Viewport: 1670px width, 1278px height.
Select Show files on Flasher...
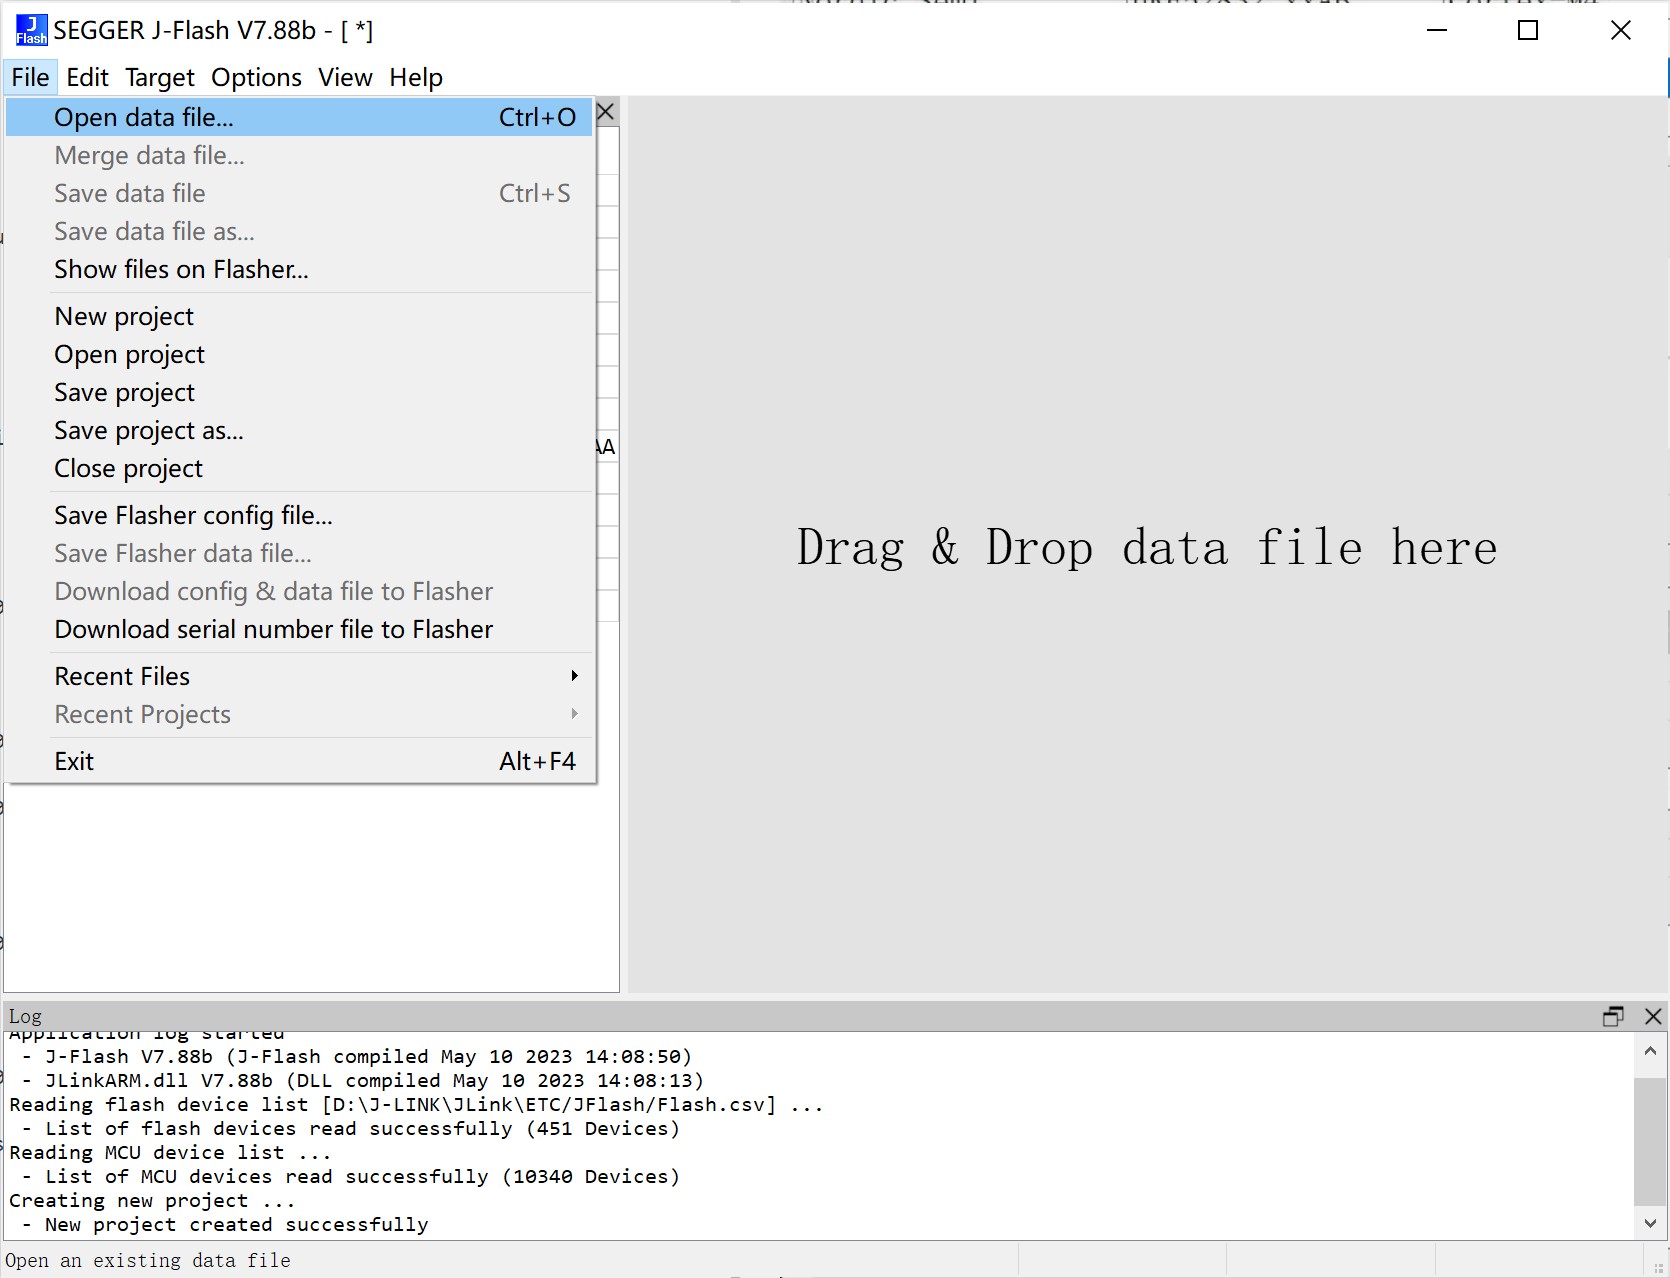[299, 269]
